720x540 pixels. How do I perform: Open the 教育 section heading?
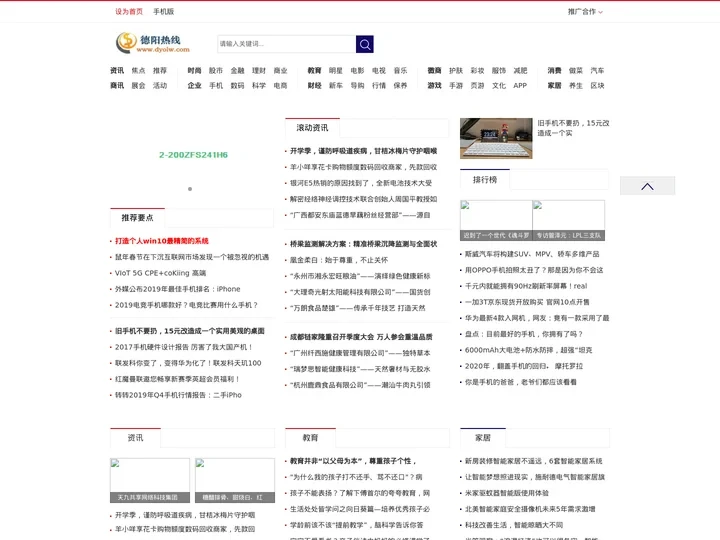pos(310,438)
